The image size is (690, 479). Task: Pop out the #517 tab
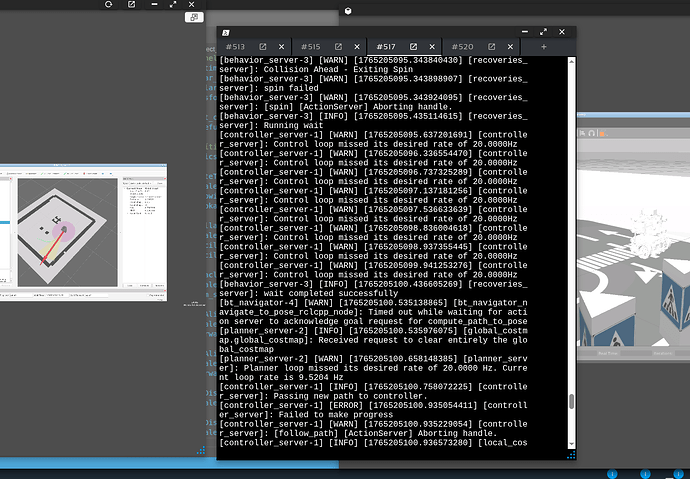coord(415,47)
